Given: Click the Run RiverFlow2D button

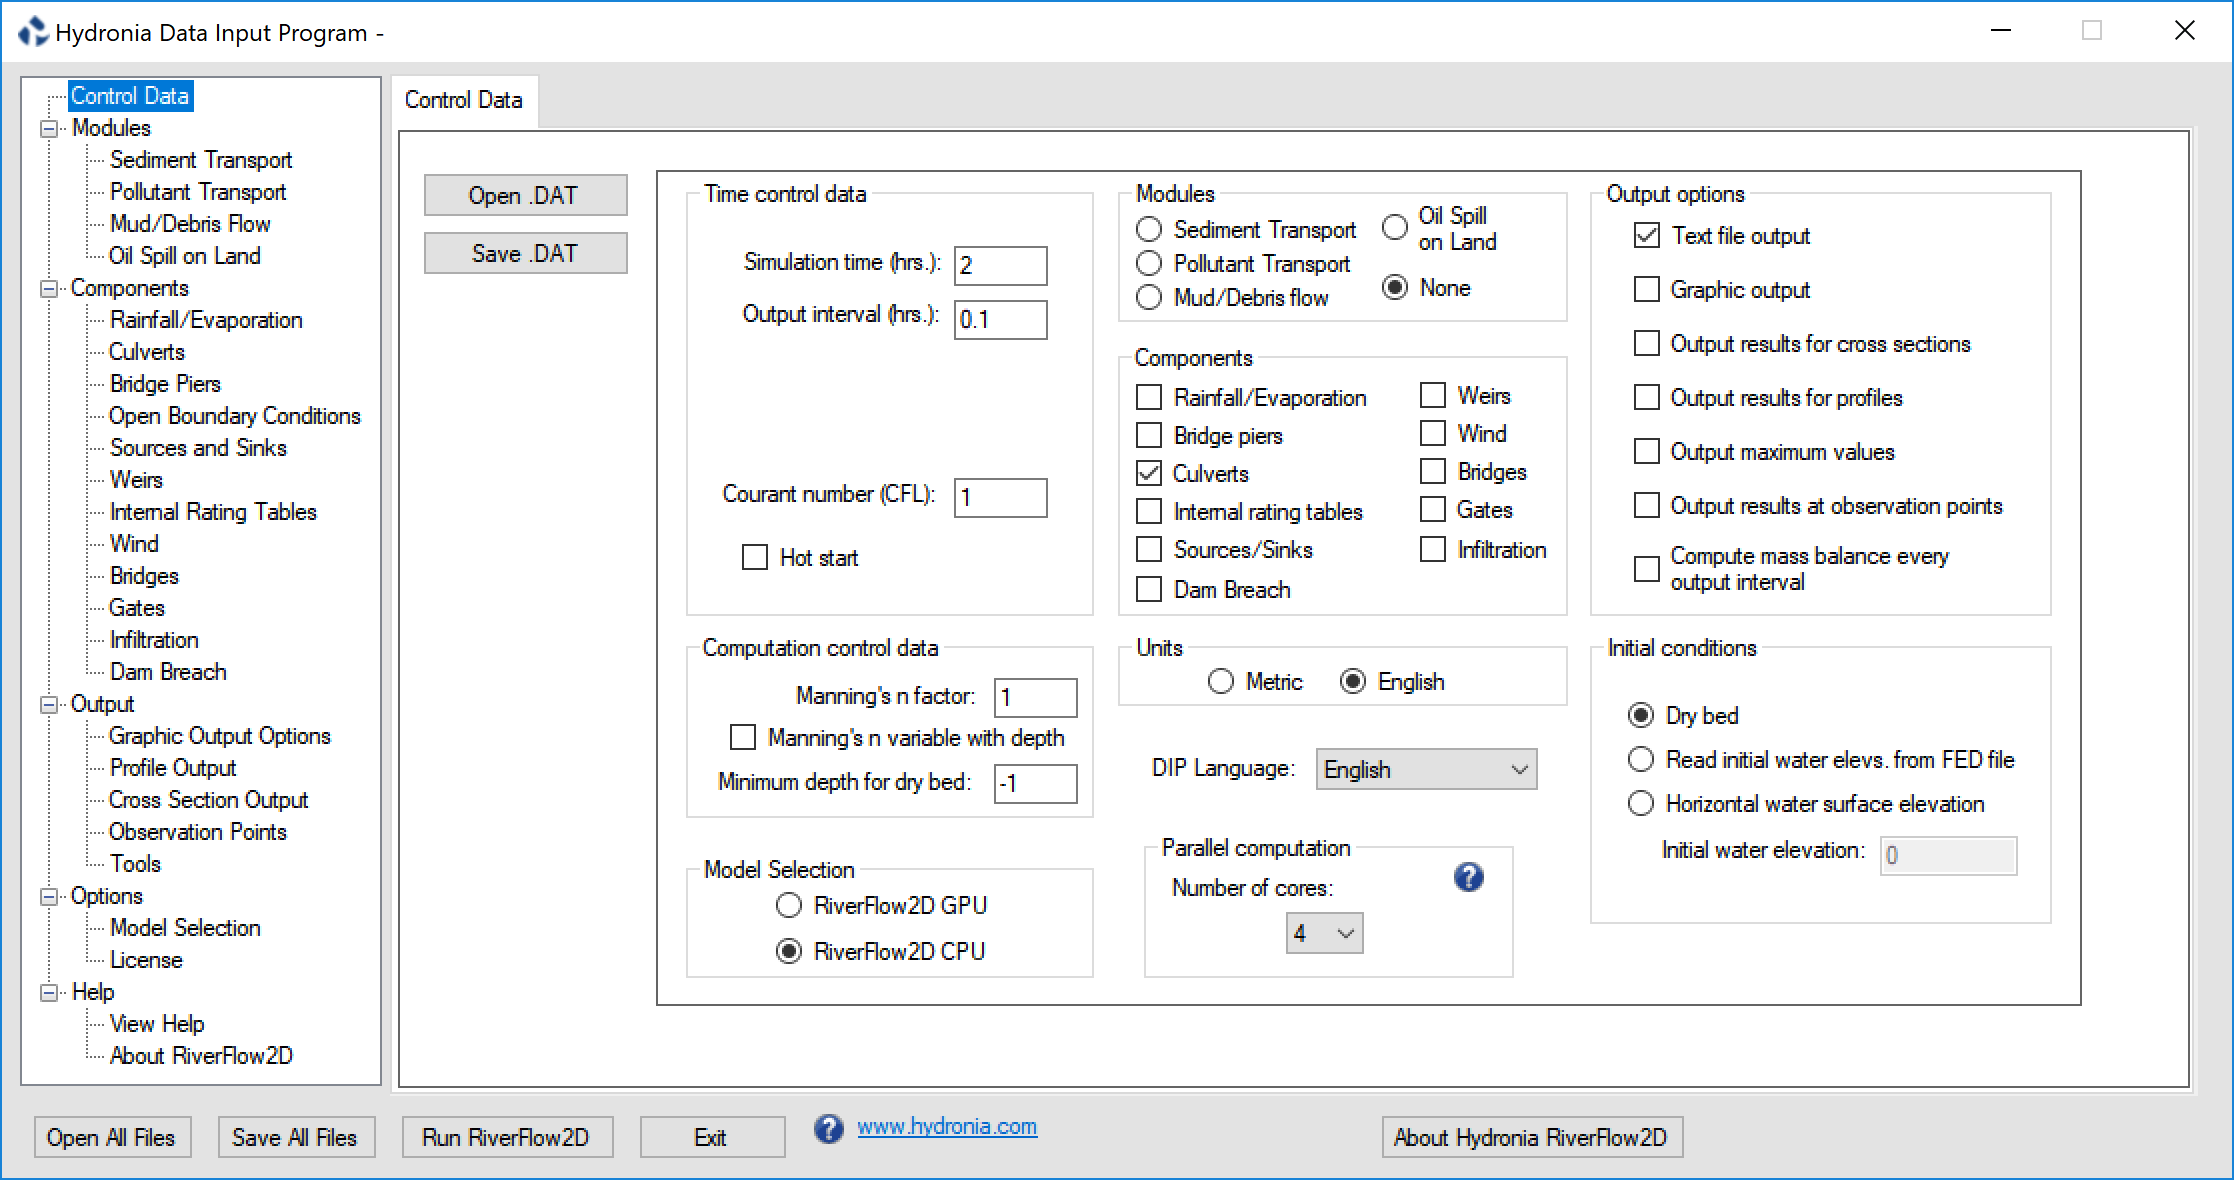Looking at the screenshot, I should (x=507, y=1137).
